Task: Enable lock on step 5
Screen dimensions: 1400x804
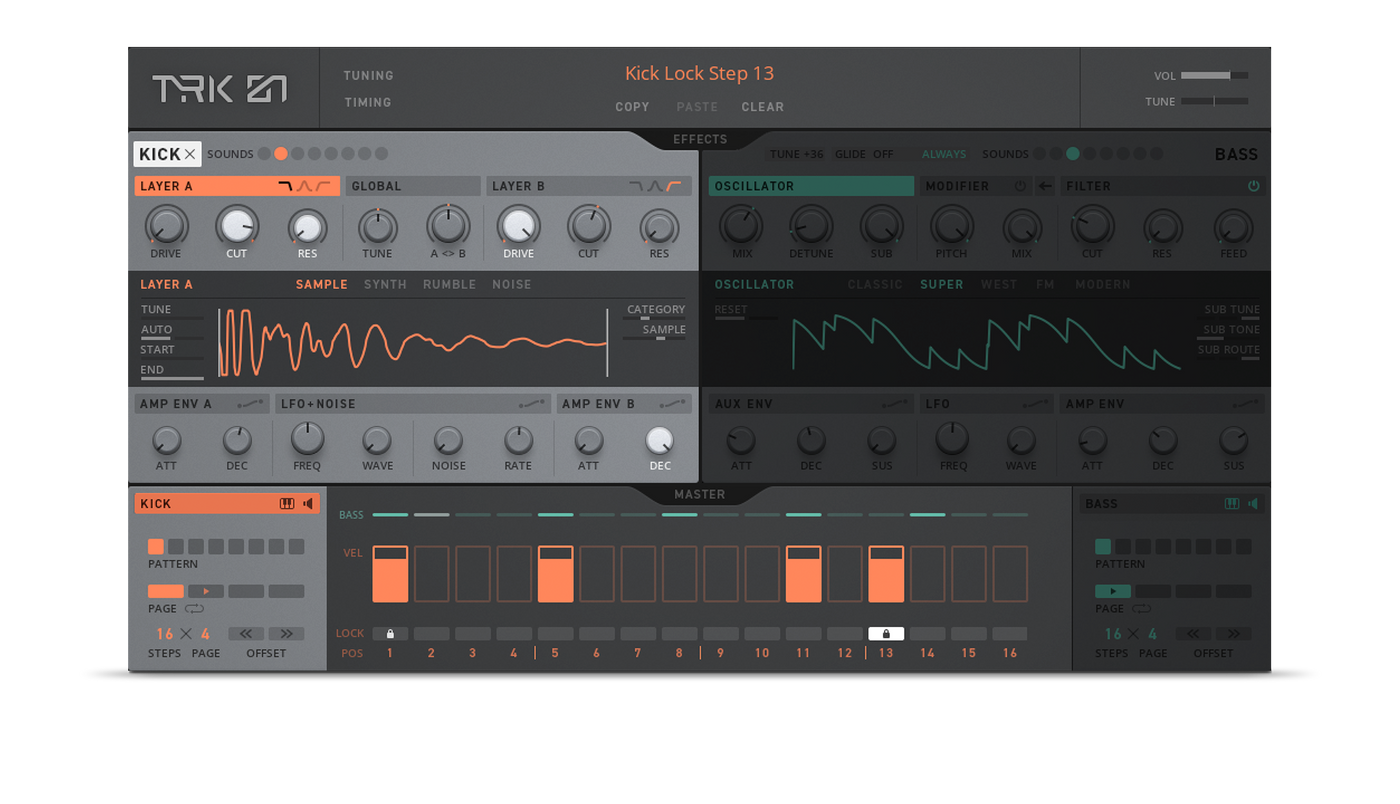Action: pyautogui.click(x=556, y=634)
